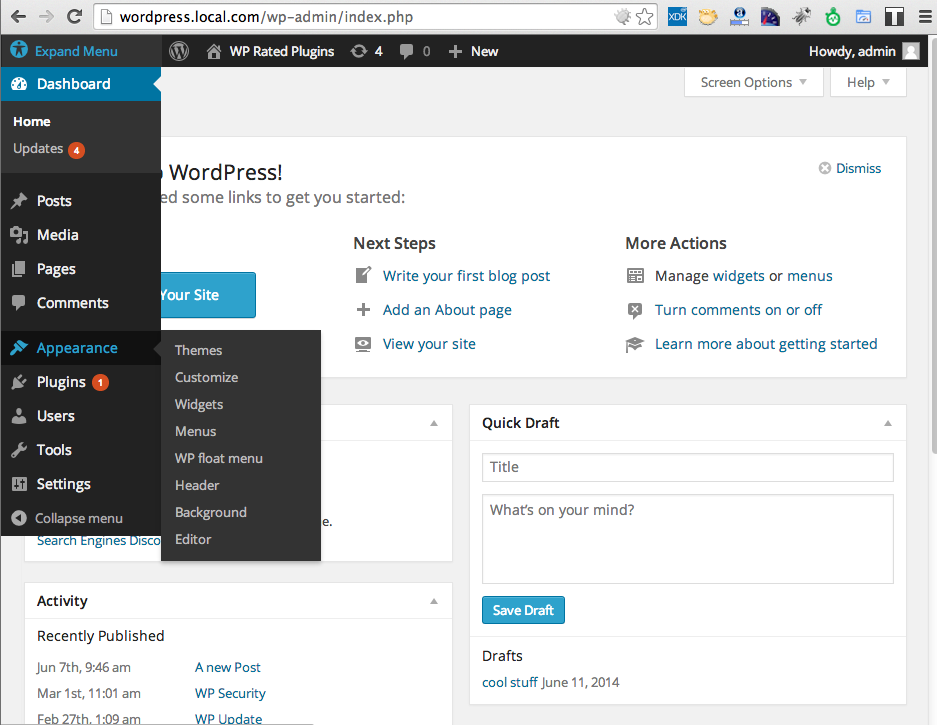Open the A new Post link
The height and width of the screenshot is (725, 937).
click(228, 667)
